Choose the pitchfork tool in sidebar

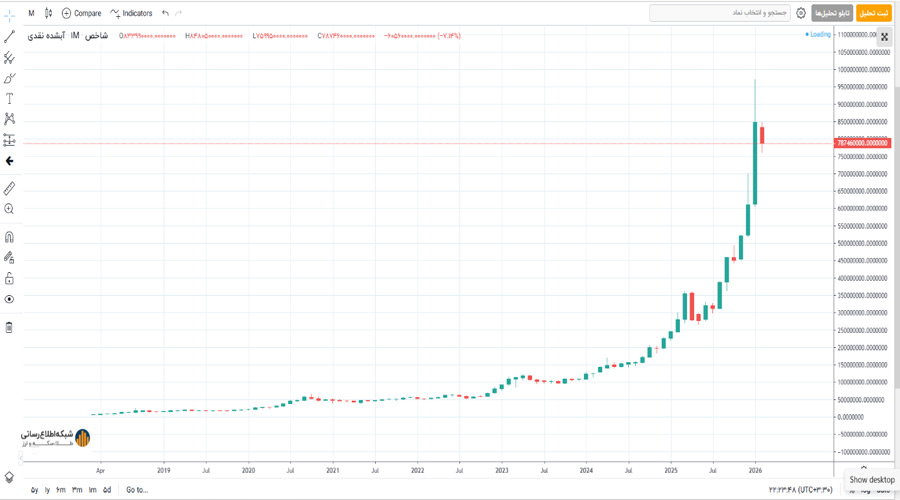(x=9, y=57)
